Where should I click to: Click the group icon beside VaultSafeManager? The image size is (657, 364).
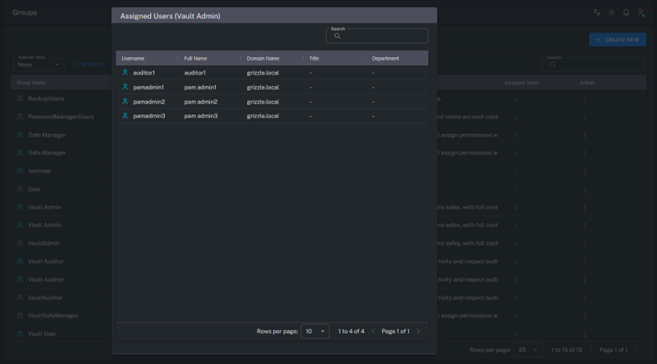tap(20, 315)
